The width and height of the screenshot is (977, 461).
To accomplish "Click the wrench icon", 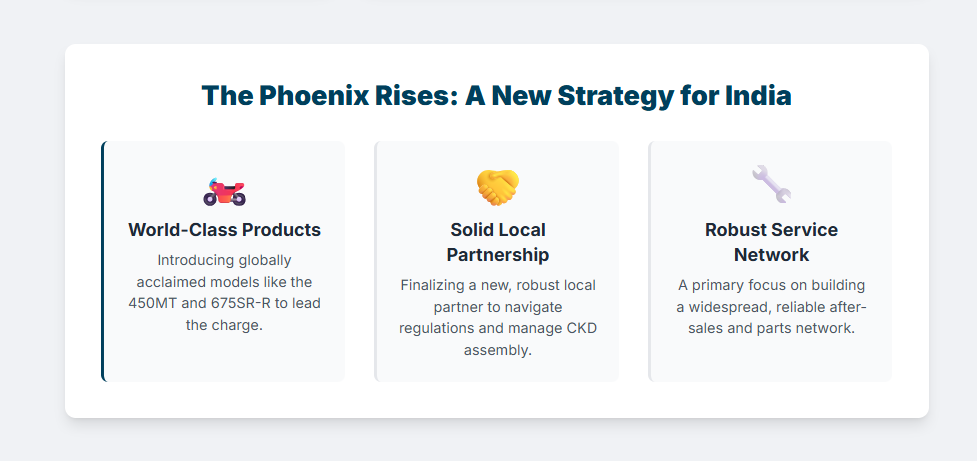I will (x=771, y=185).
